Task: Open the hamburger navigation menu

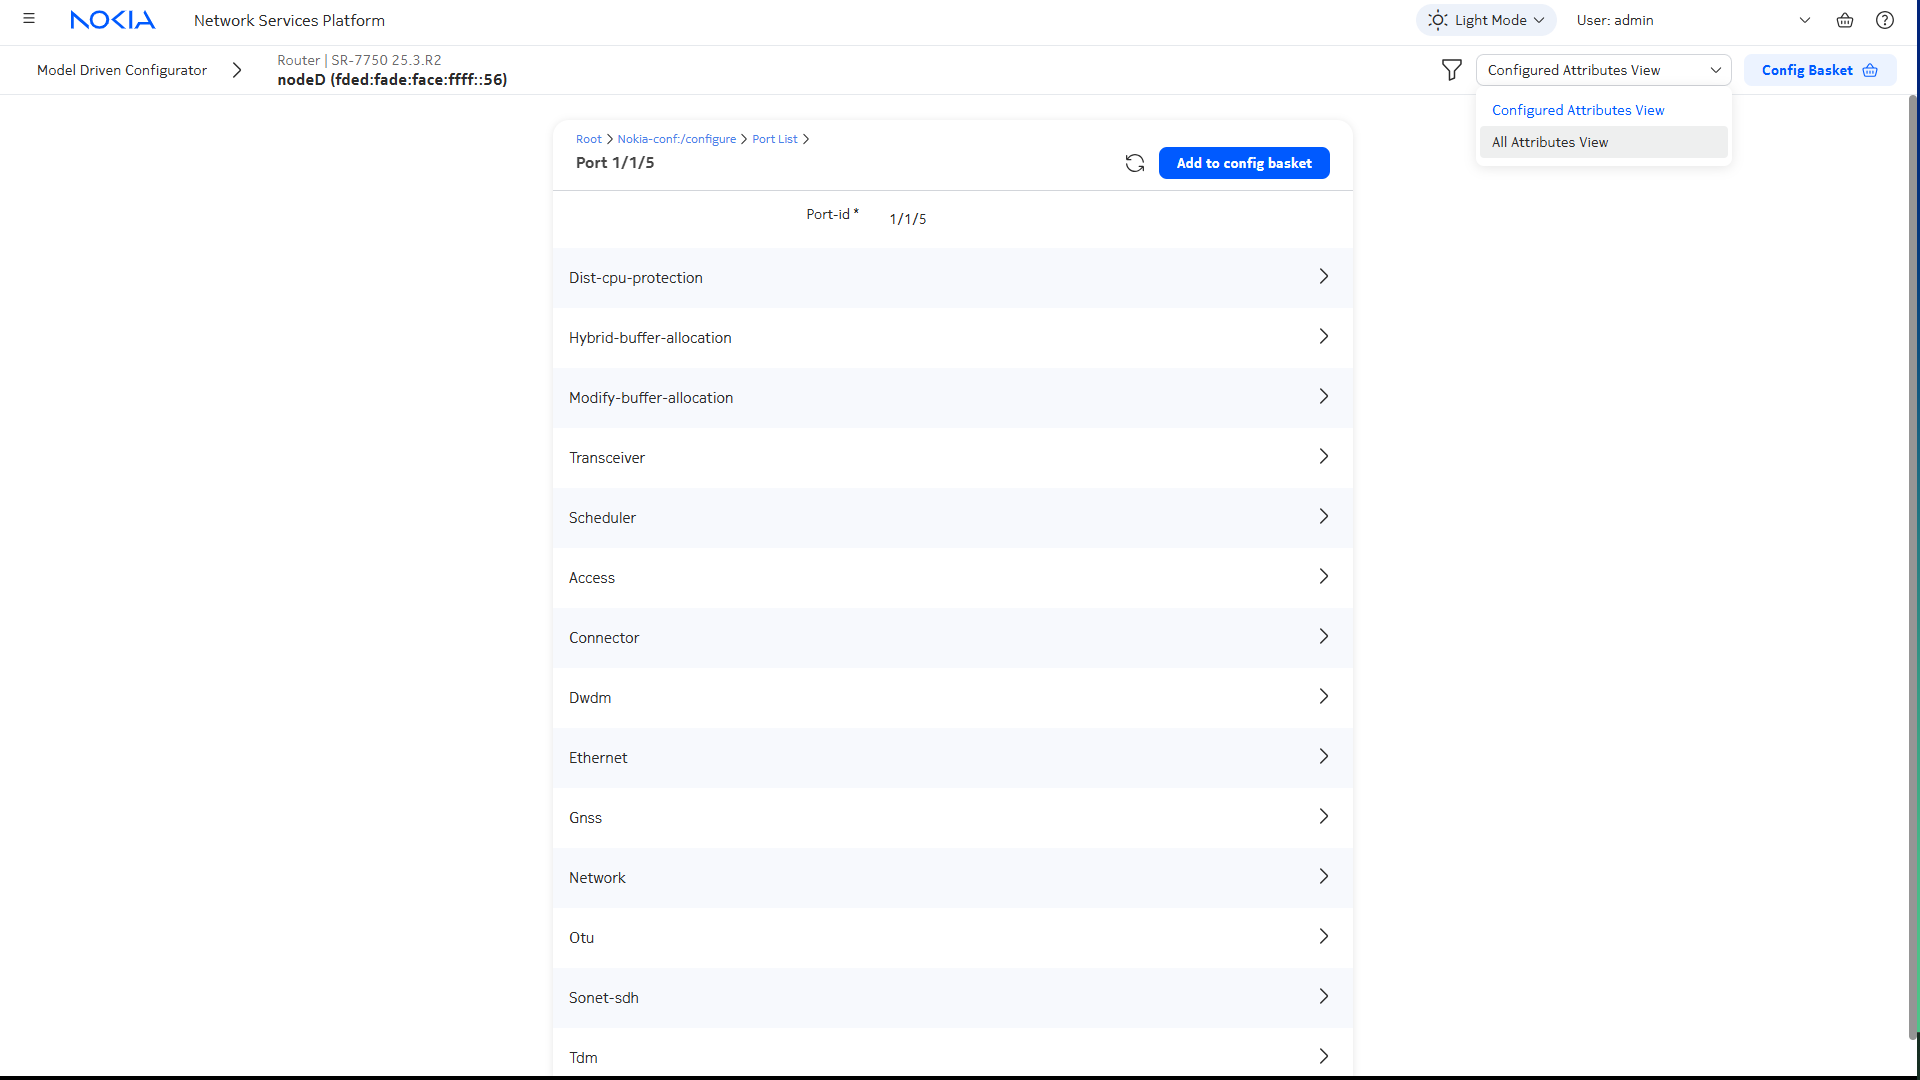Action: 29,19
